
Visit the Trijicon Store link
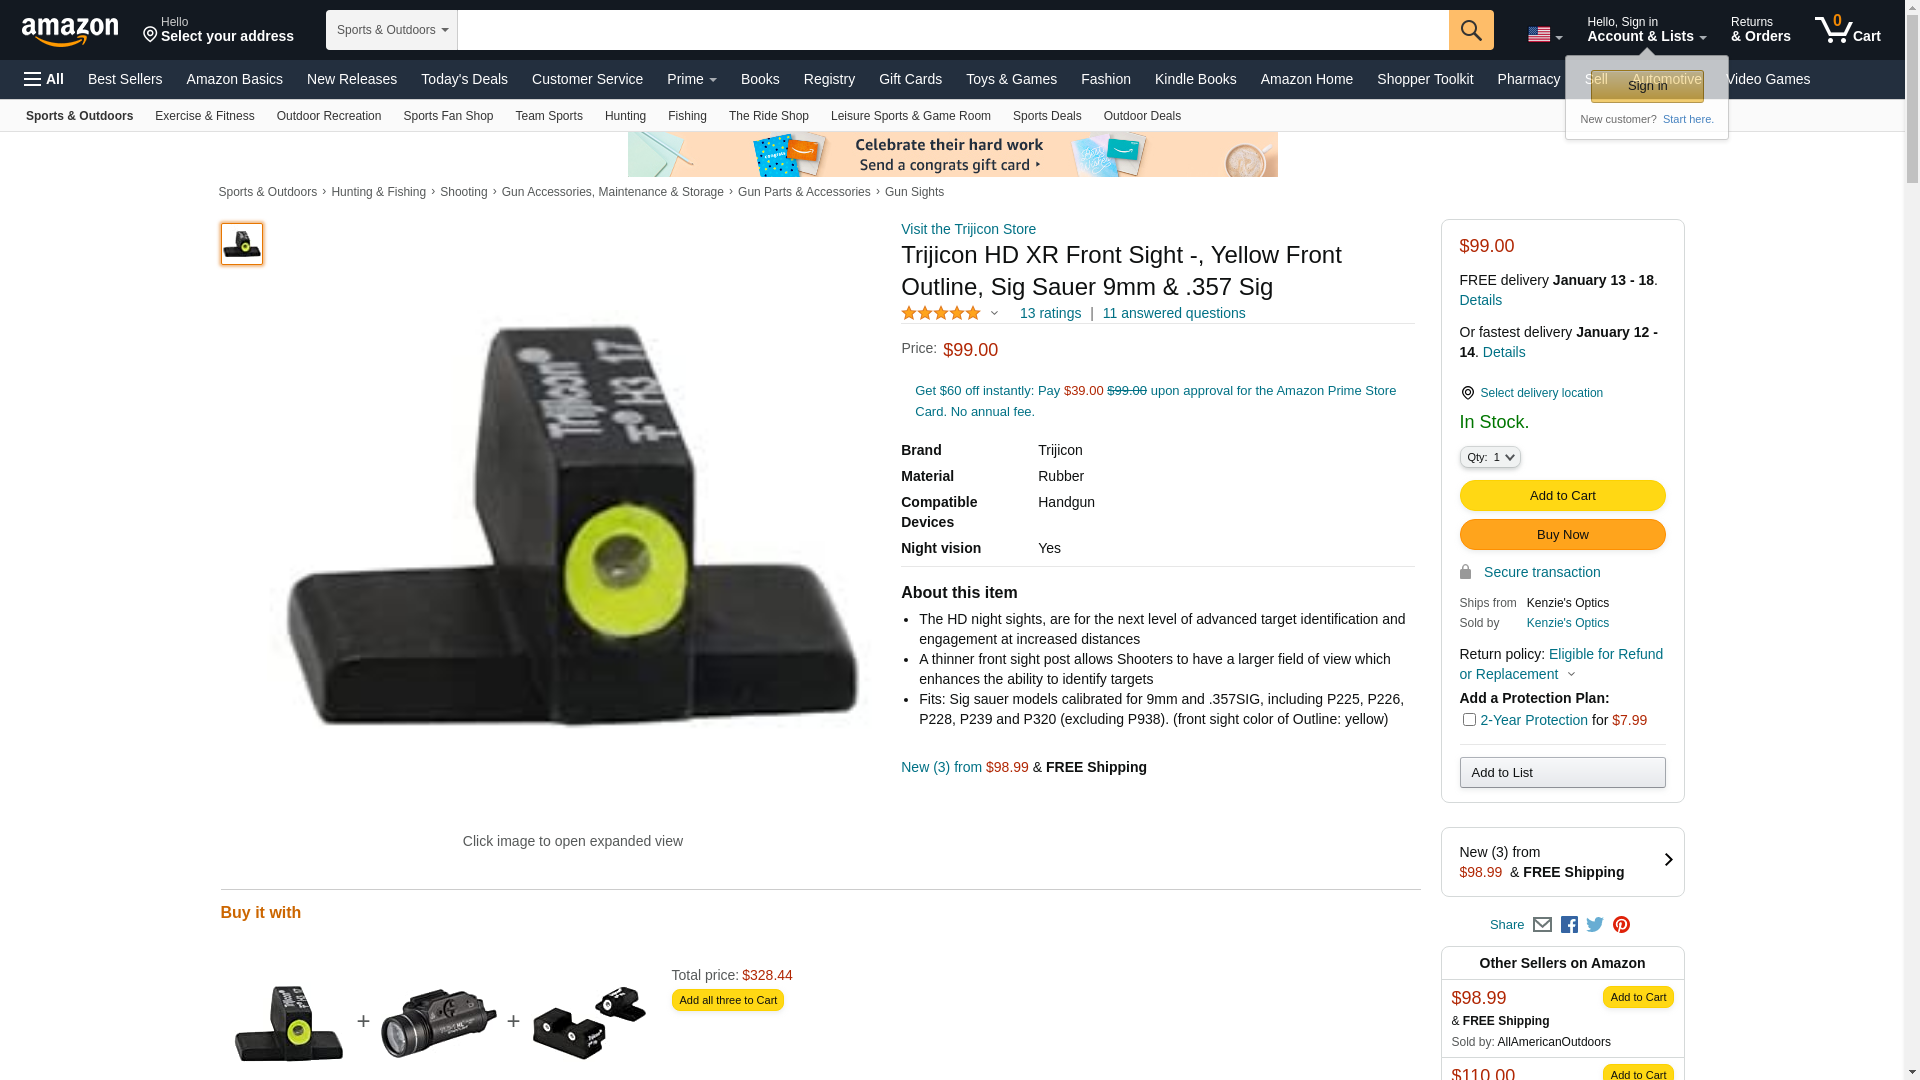(968, 229)
